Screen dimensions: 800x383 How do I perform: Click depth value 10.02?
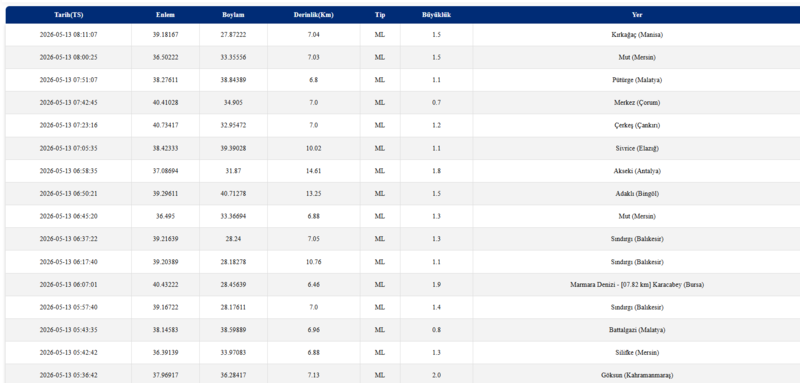tap(313, 148)
